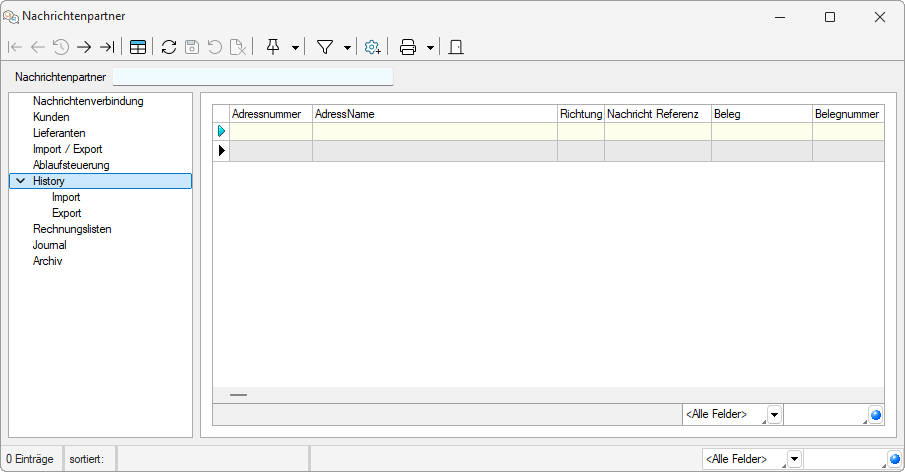Open settings gear icon in toolbar

pos(373,47)
